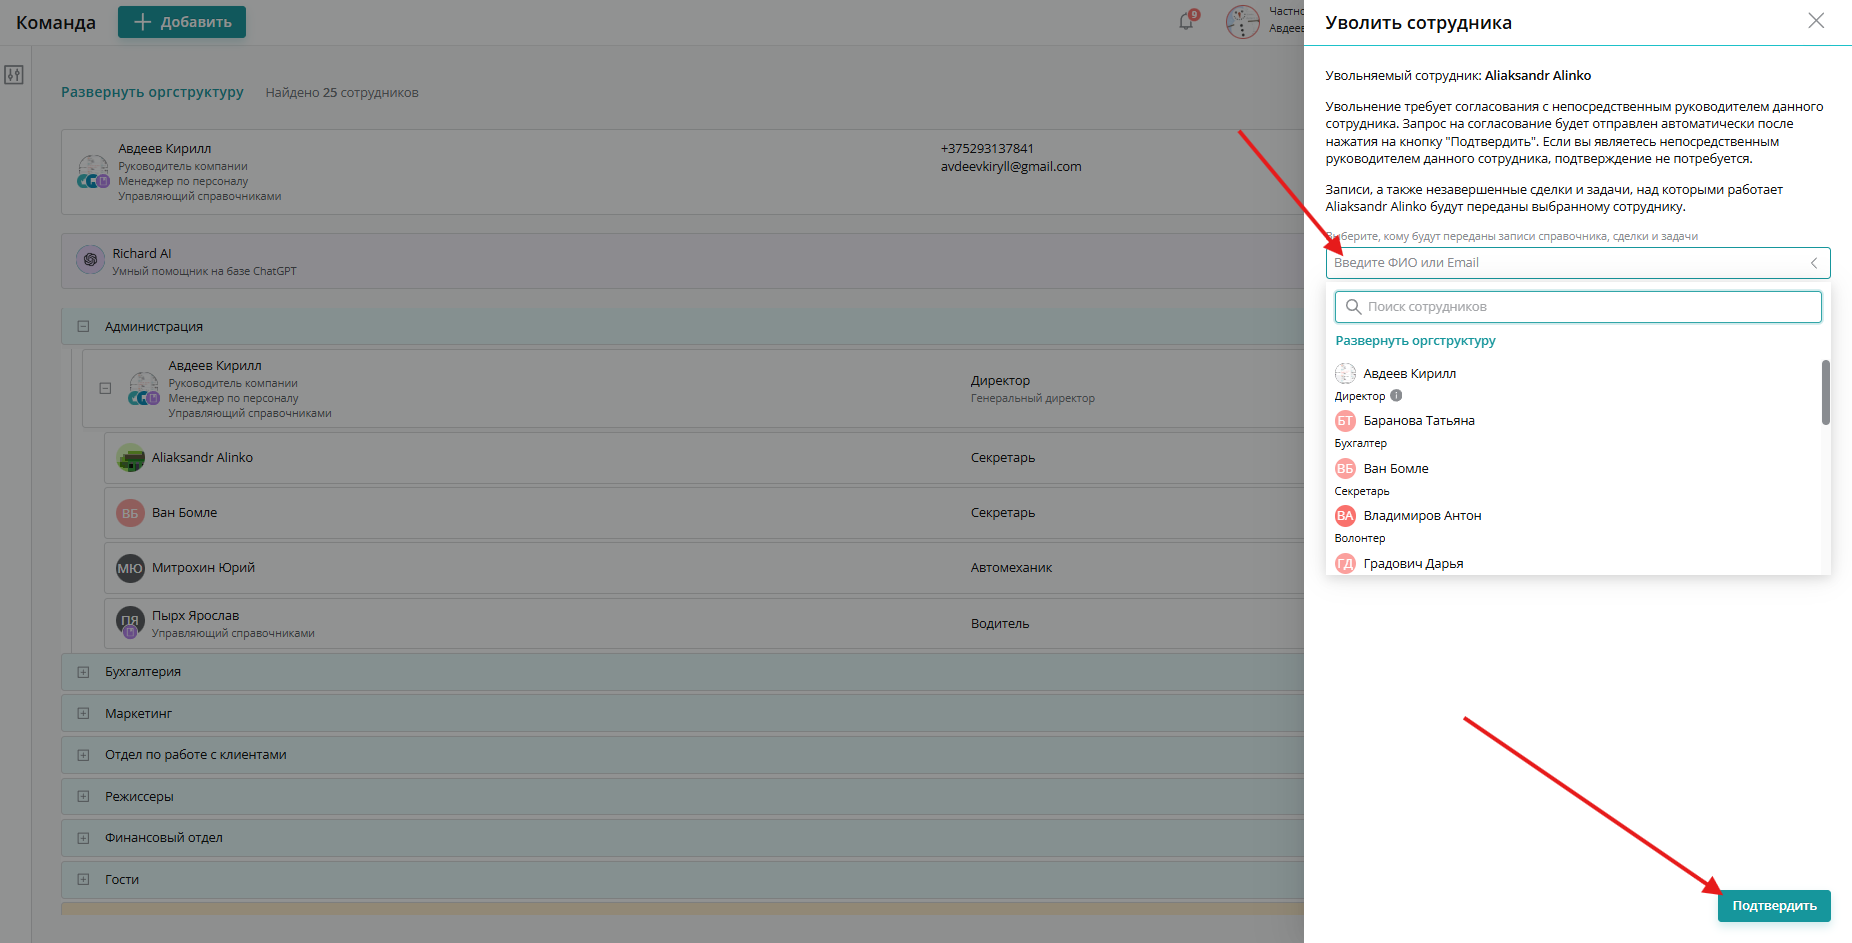Click the info icon next to Директор

1396,396
